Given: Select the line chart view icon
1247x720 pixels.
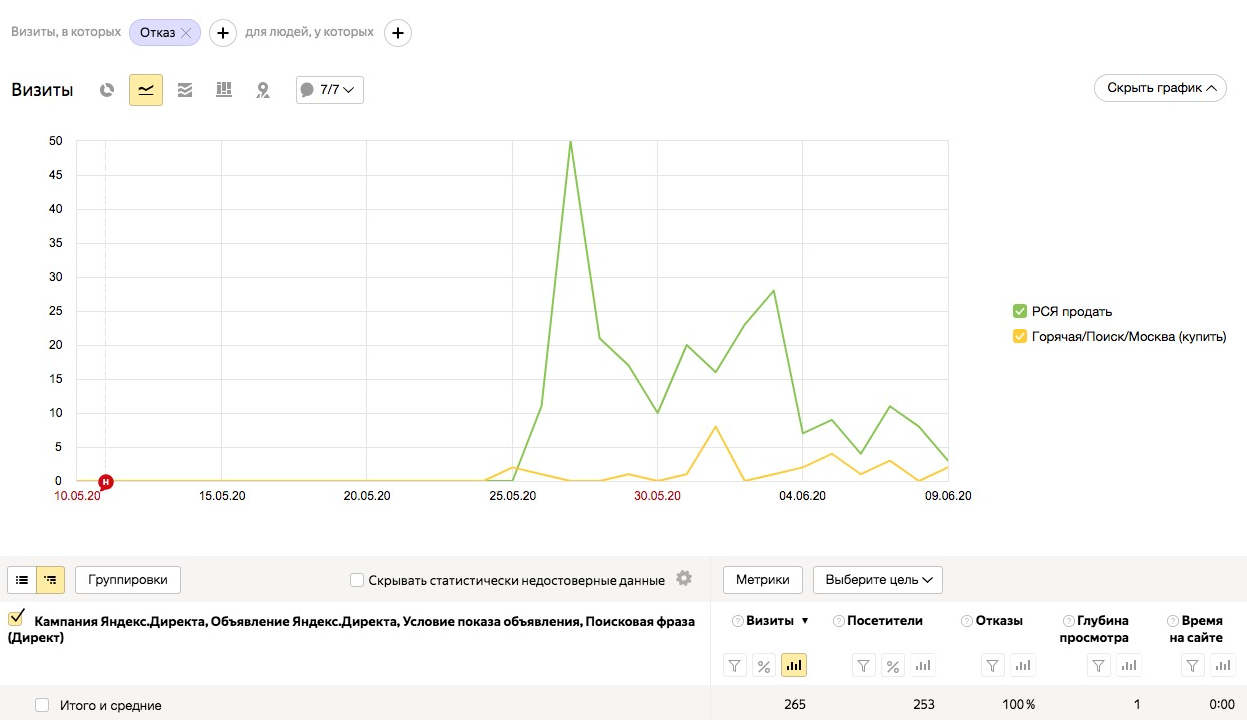Looking at the screenshot, I should [146, 90].
